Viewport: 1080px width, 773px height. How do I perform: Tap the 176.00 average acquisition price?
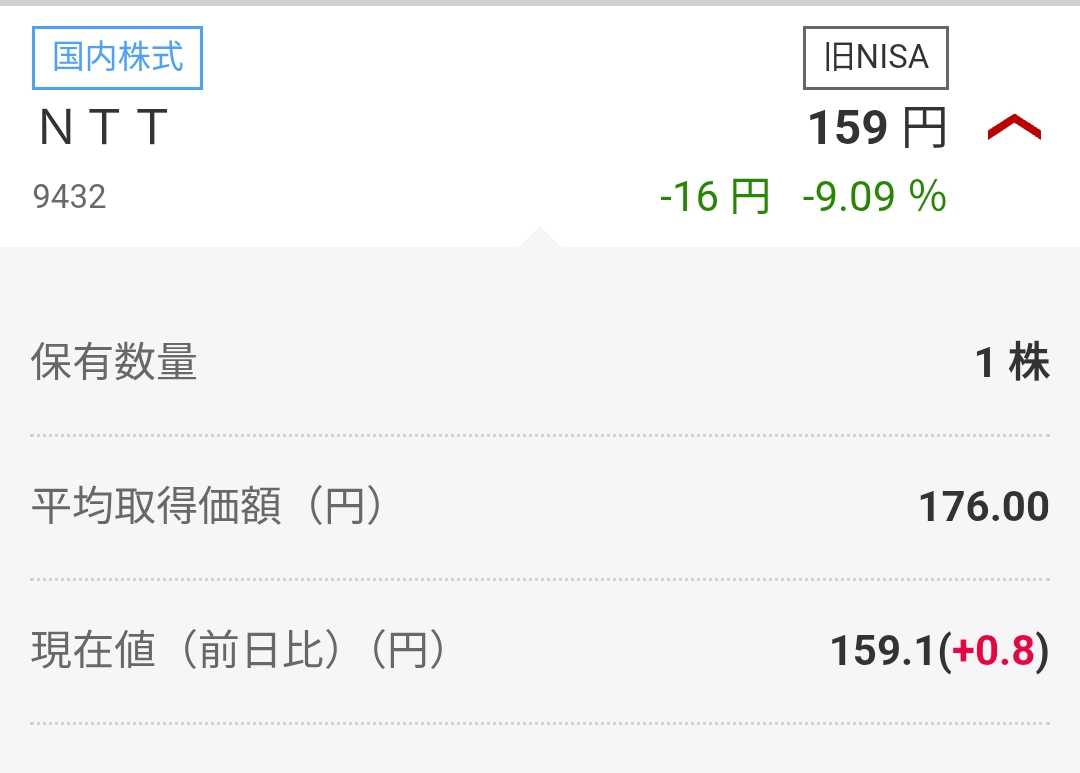984,507
